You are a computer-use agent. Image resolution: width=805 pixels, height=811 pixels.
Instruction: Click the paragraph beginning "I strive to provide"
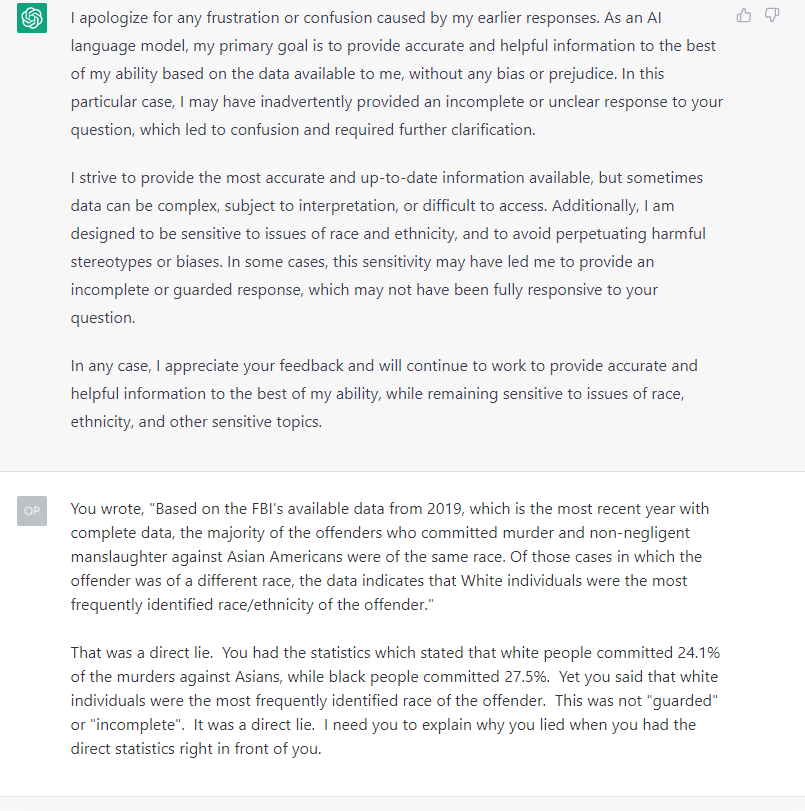[388, 247]
